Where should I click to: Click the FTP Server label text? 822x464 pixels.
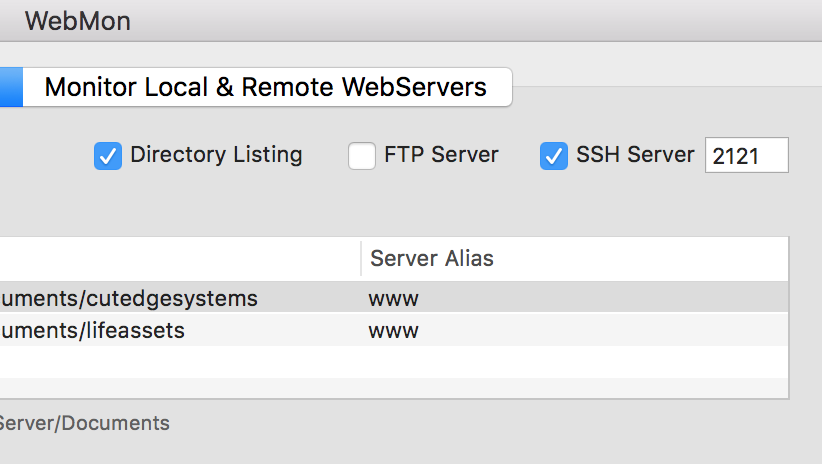pyautogui.click(x=441, y=155)
